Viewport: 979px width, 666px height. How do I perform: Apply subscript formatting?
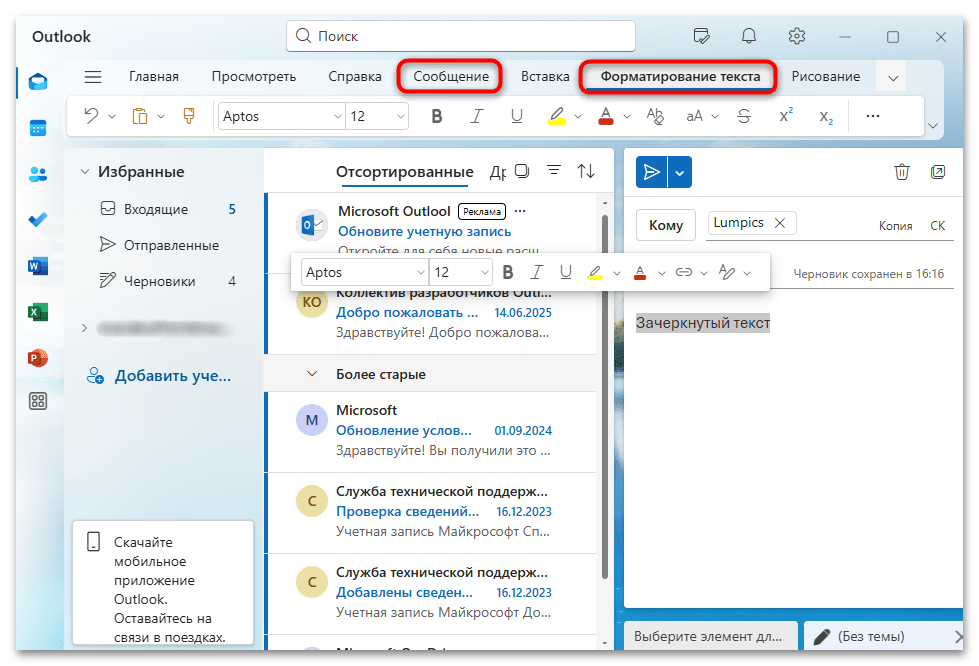[826, 117]
